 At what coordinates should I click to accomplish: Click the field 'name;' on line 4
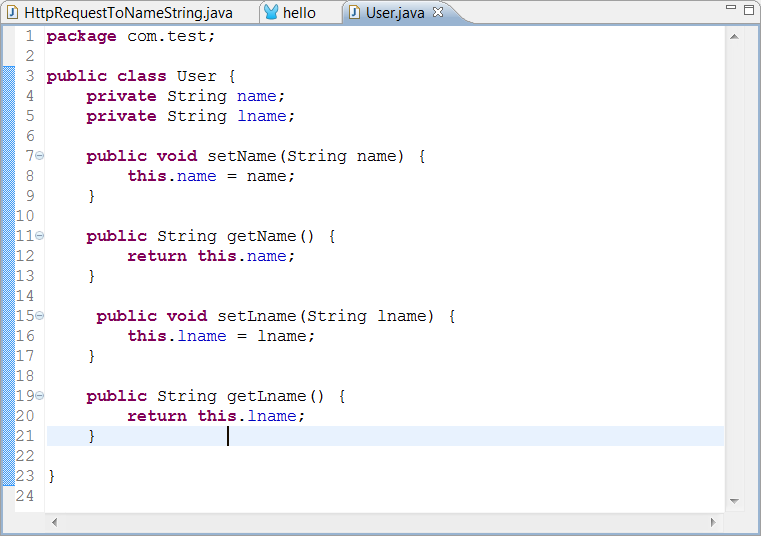point(261,96)
